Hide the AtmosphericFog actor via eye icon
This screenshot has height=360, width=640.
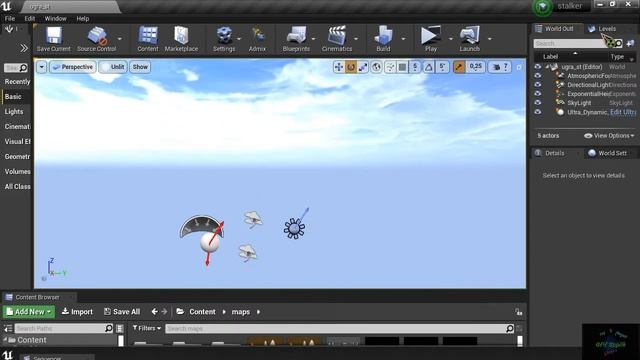pos(538,76)
